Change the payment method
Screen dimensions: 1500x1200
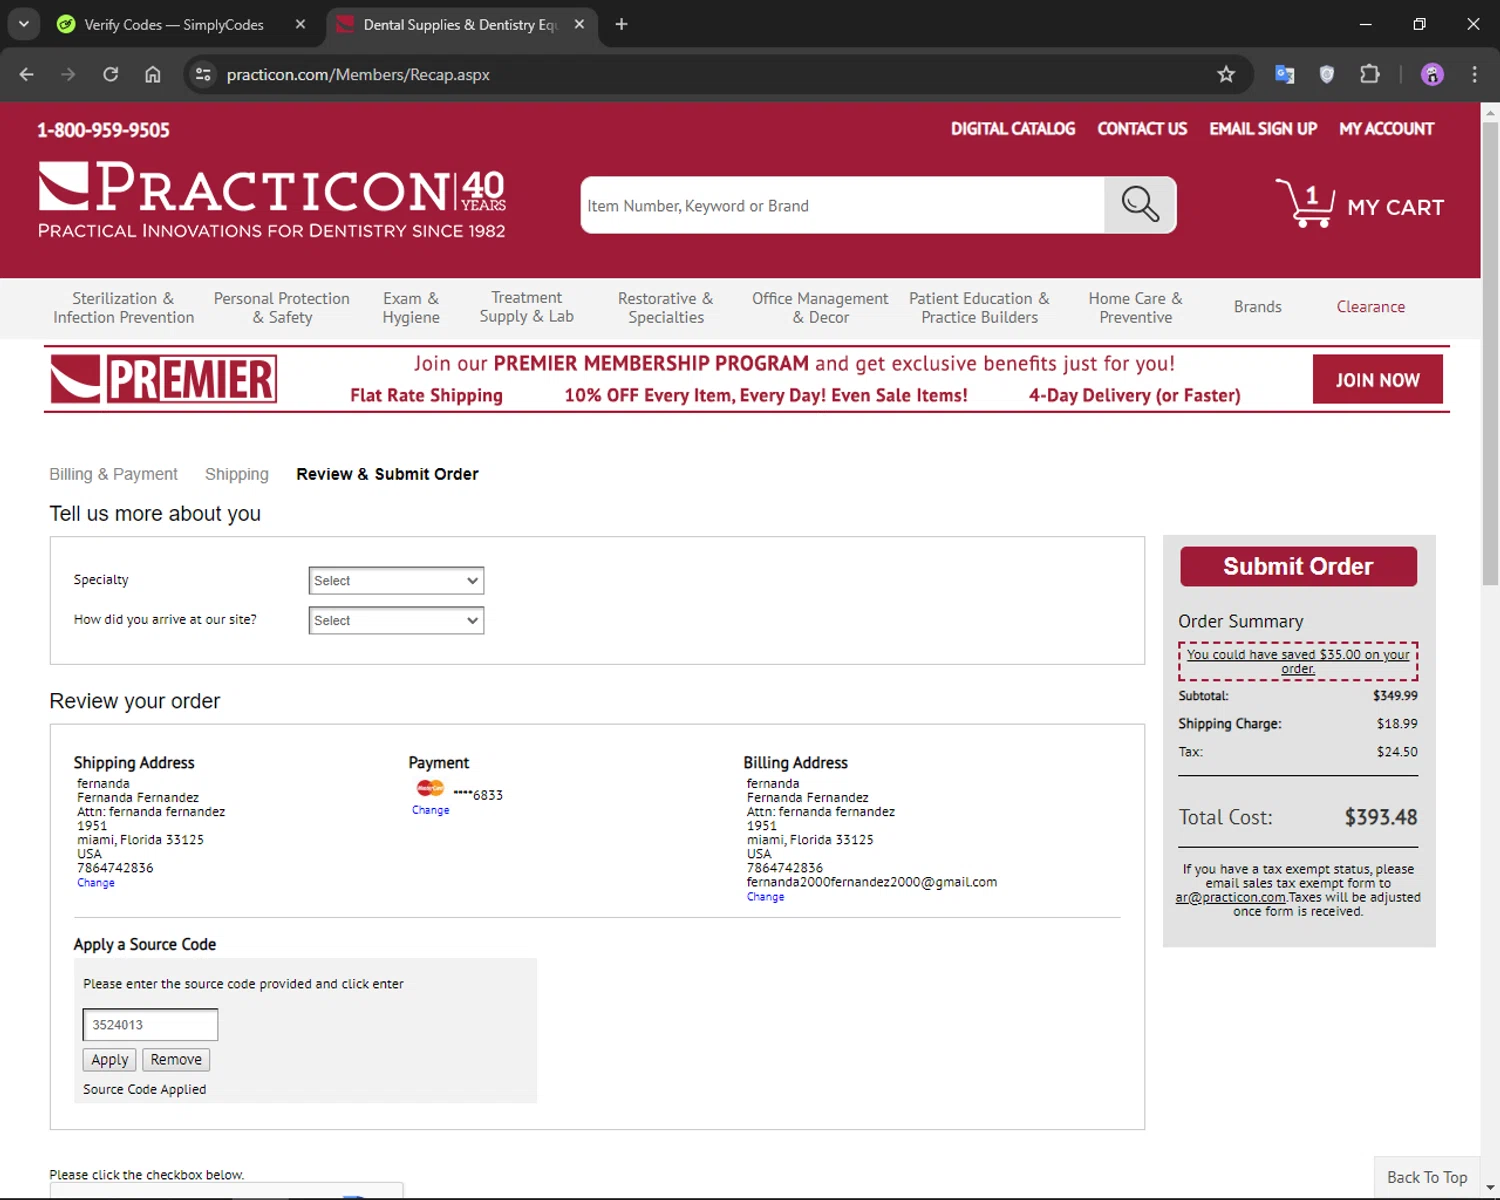(431, 810)
